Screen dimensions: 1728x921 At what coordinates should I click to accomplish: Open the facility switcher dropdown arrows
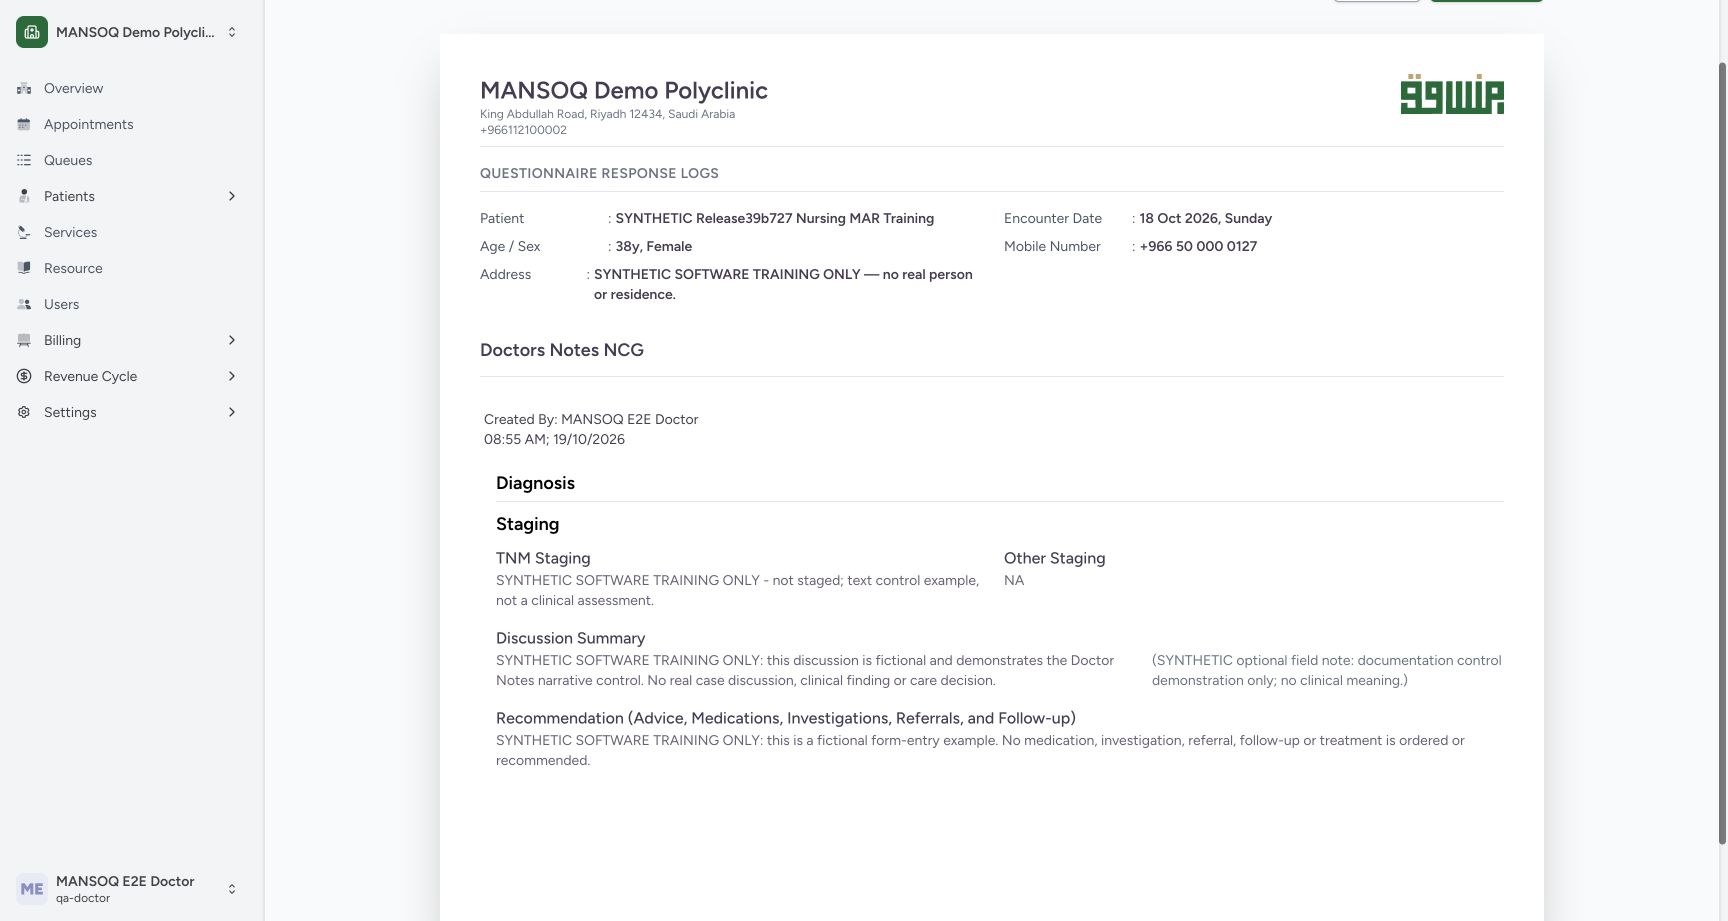(232, 32)
